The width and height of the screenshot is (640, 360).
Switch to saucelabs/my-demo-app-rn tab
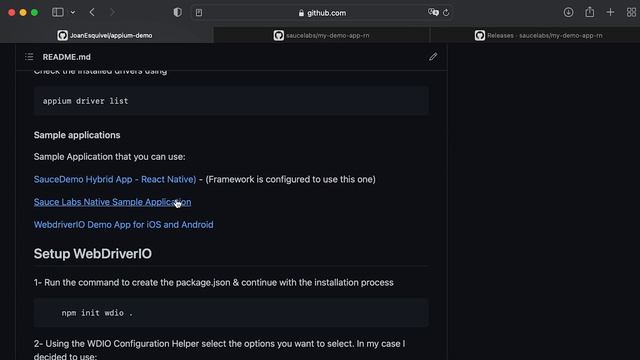point(321,36)
